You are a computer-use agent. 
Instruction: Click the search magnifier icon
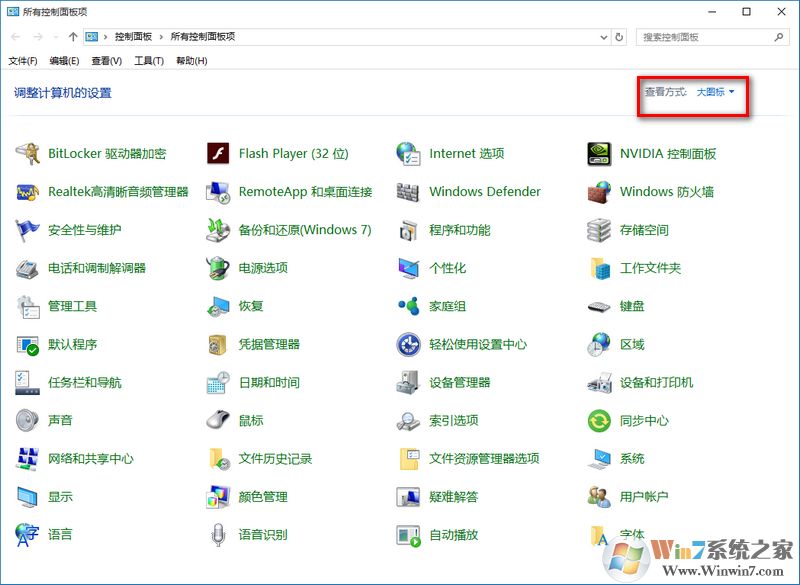coord(779,37)
